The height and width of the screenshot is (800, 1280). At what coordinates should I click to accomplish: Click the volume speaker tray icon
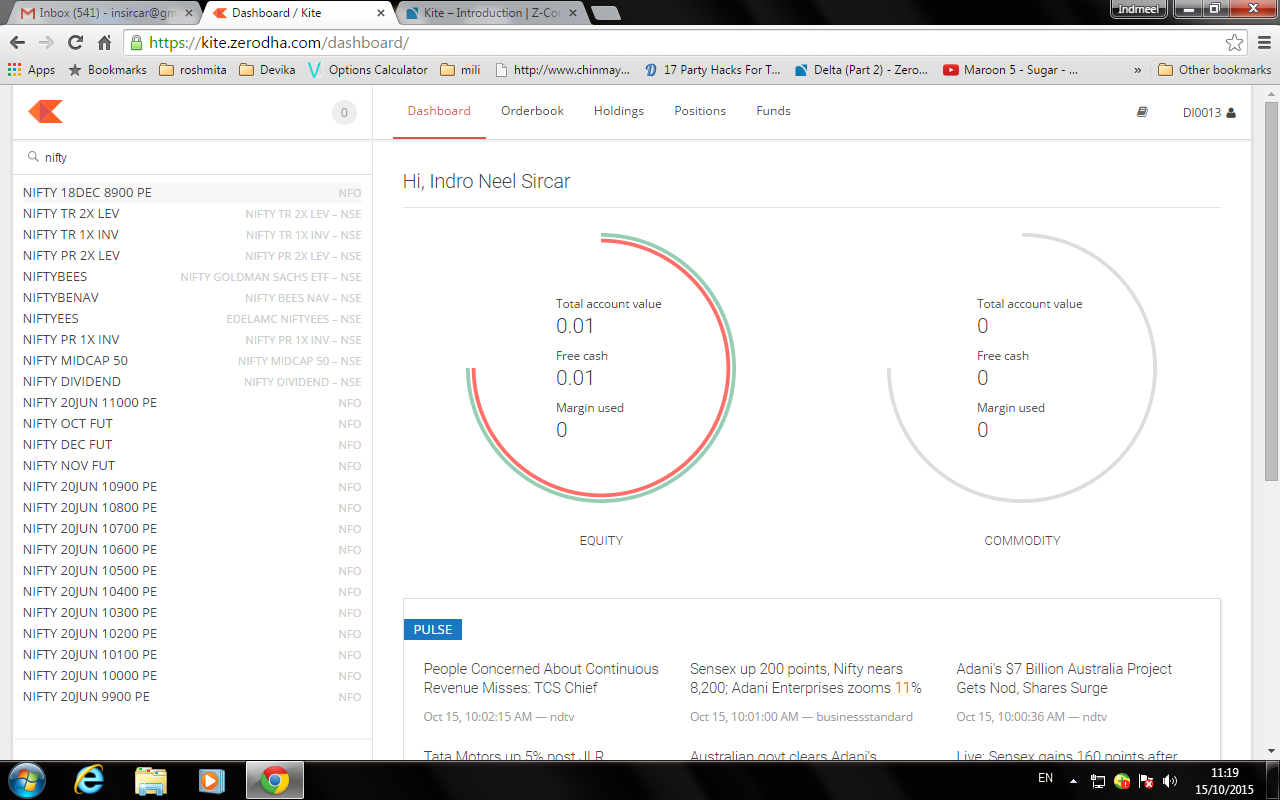tap(1170, 780)
